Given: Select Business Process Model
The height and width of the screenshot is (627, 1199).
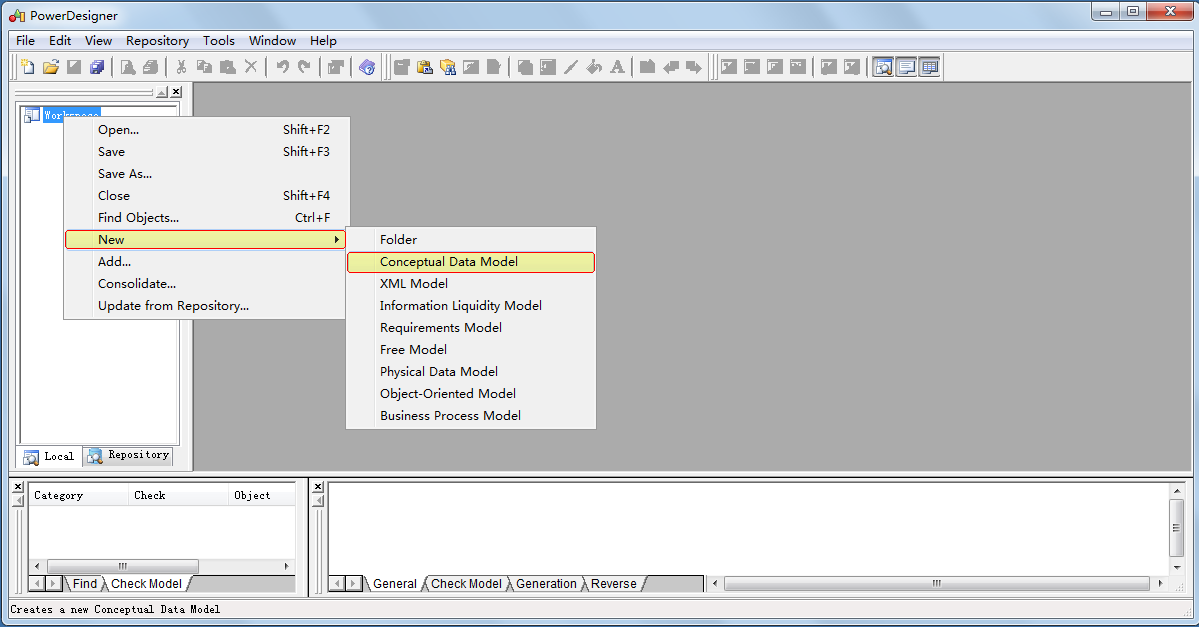Looking at the screenshot, I should [x=471, y=416].
